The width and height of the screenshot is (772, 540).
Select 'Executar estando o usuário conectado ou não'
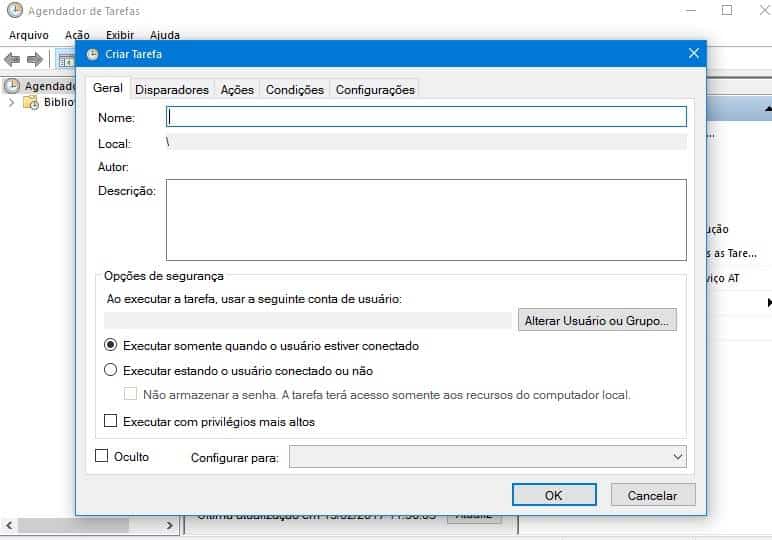pos(111,370)
